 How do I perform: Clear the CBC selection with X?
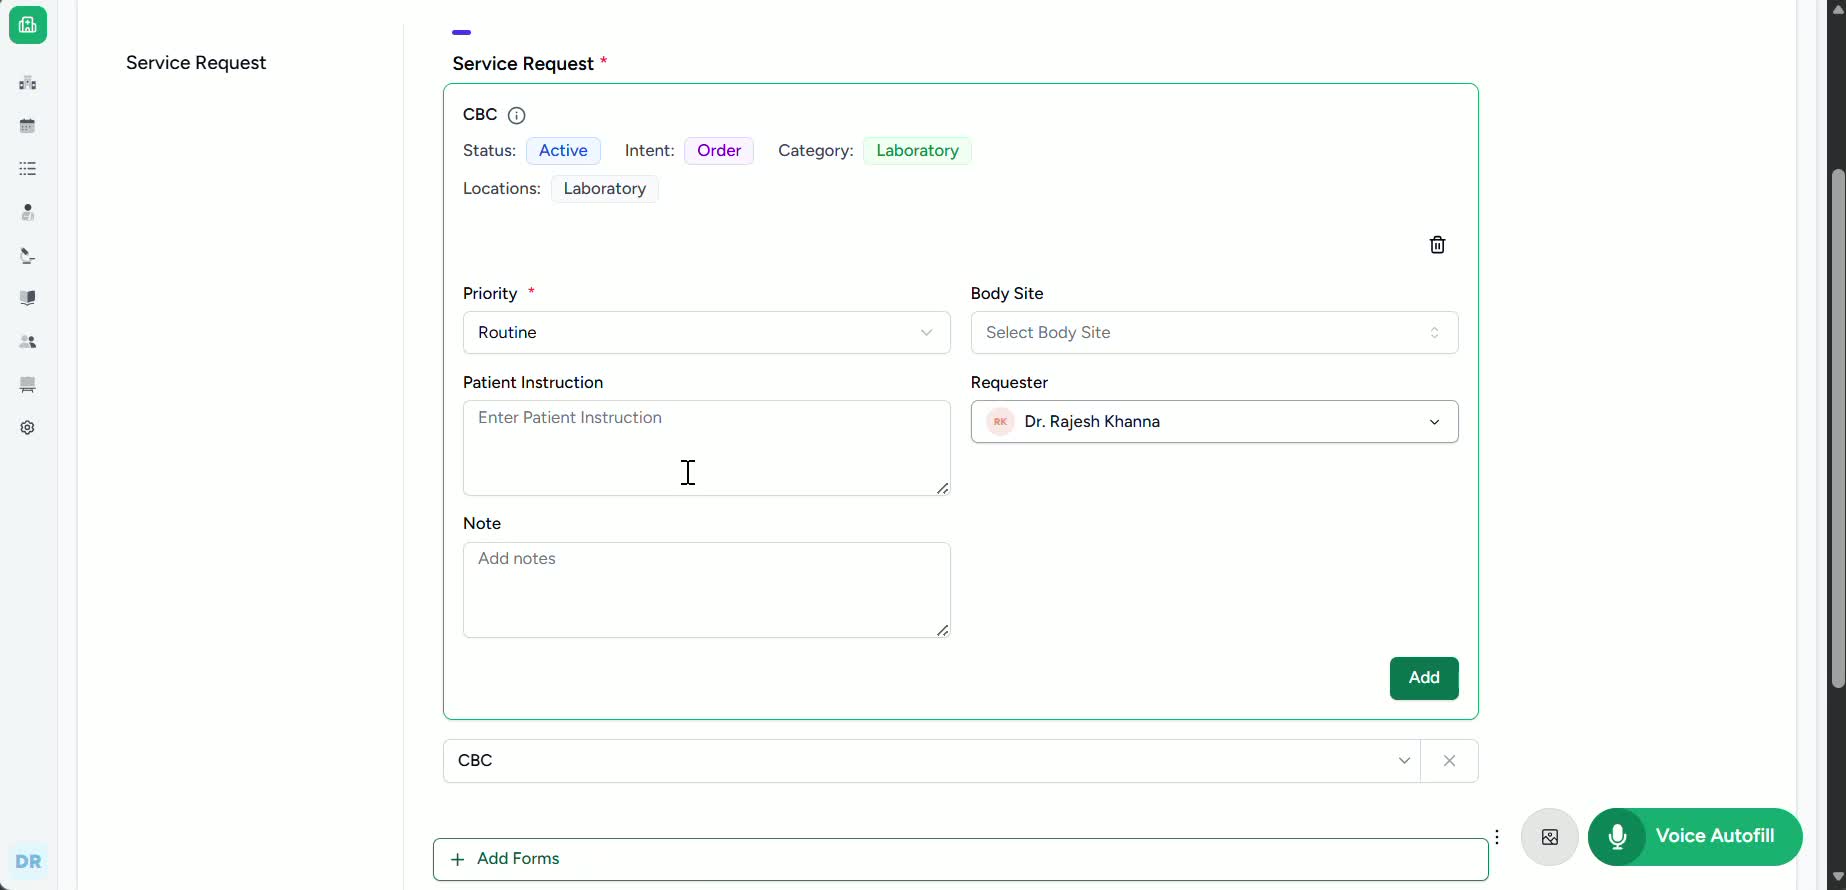tap(1450, 761)
